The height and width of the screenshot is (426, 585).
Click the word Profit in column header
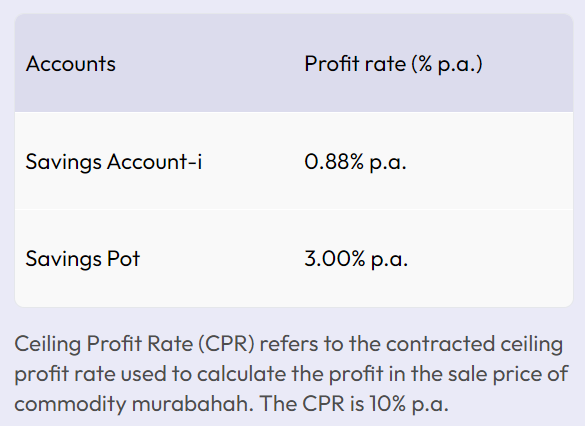[x=332, y=64]
